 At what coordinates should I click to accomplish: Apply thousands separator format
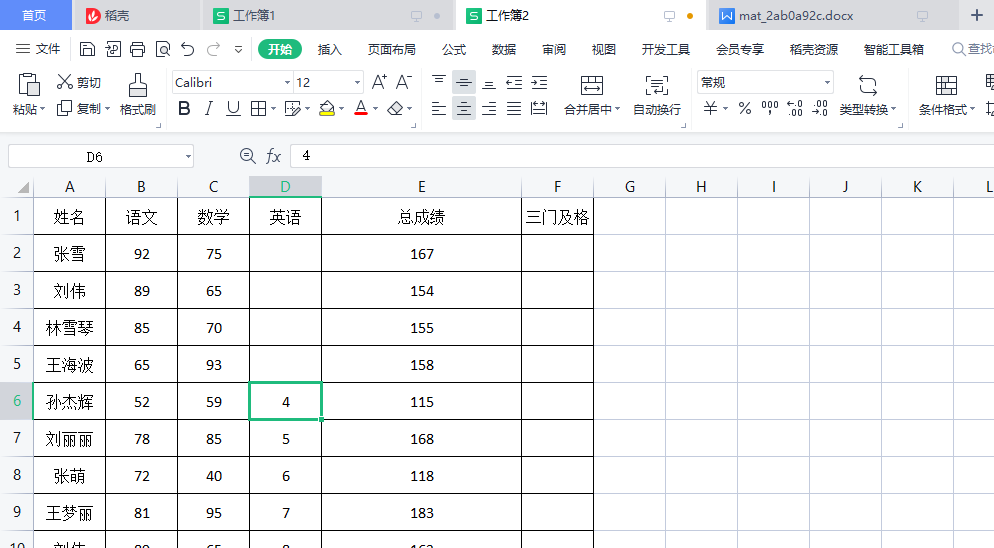[x=770, y=108]
